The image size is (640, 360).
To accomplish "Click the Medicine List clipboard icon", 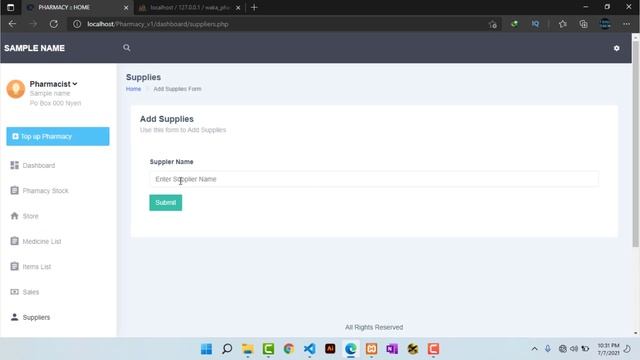I will click(x=15, y=241).
